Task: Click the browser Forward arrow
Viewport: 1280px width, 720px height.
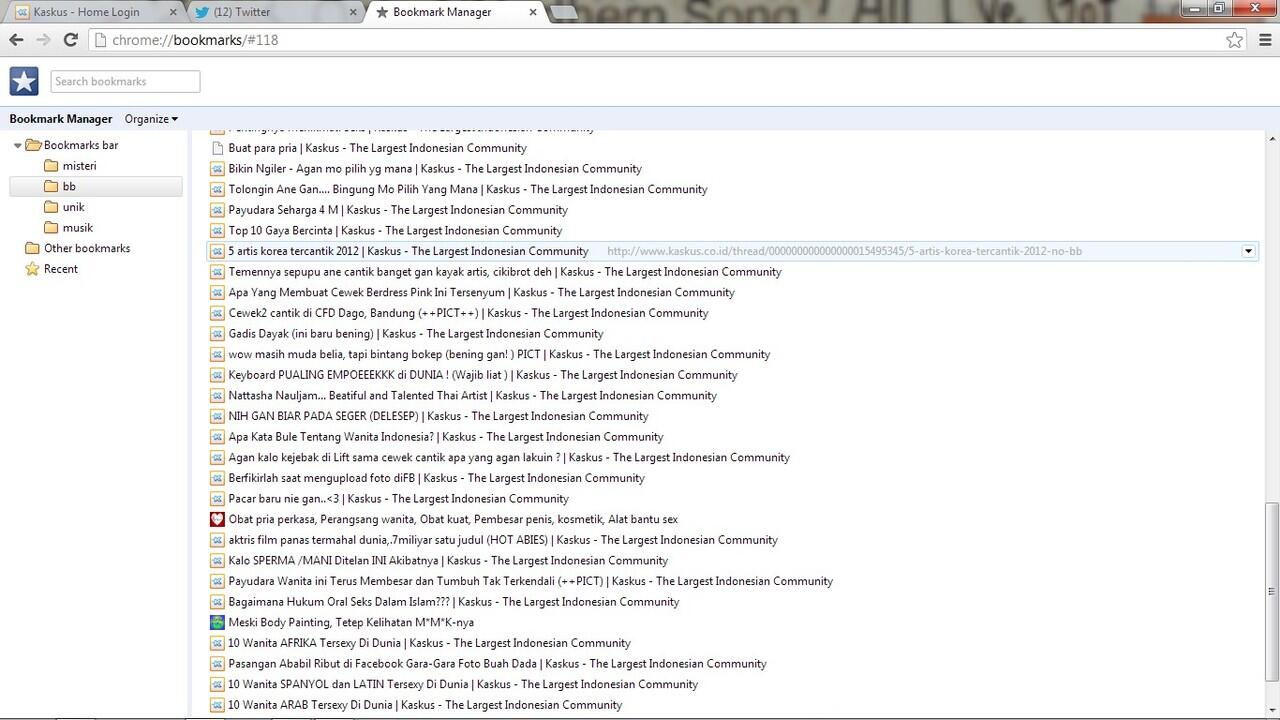Action: tap(43, 40)
